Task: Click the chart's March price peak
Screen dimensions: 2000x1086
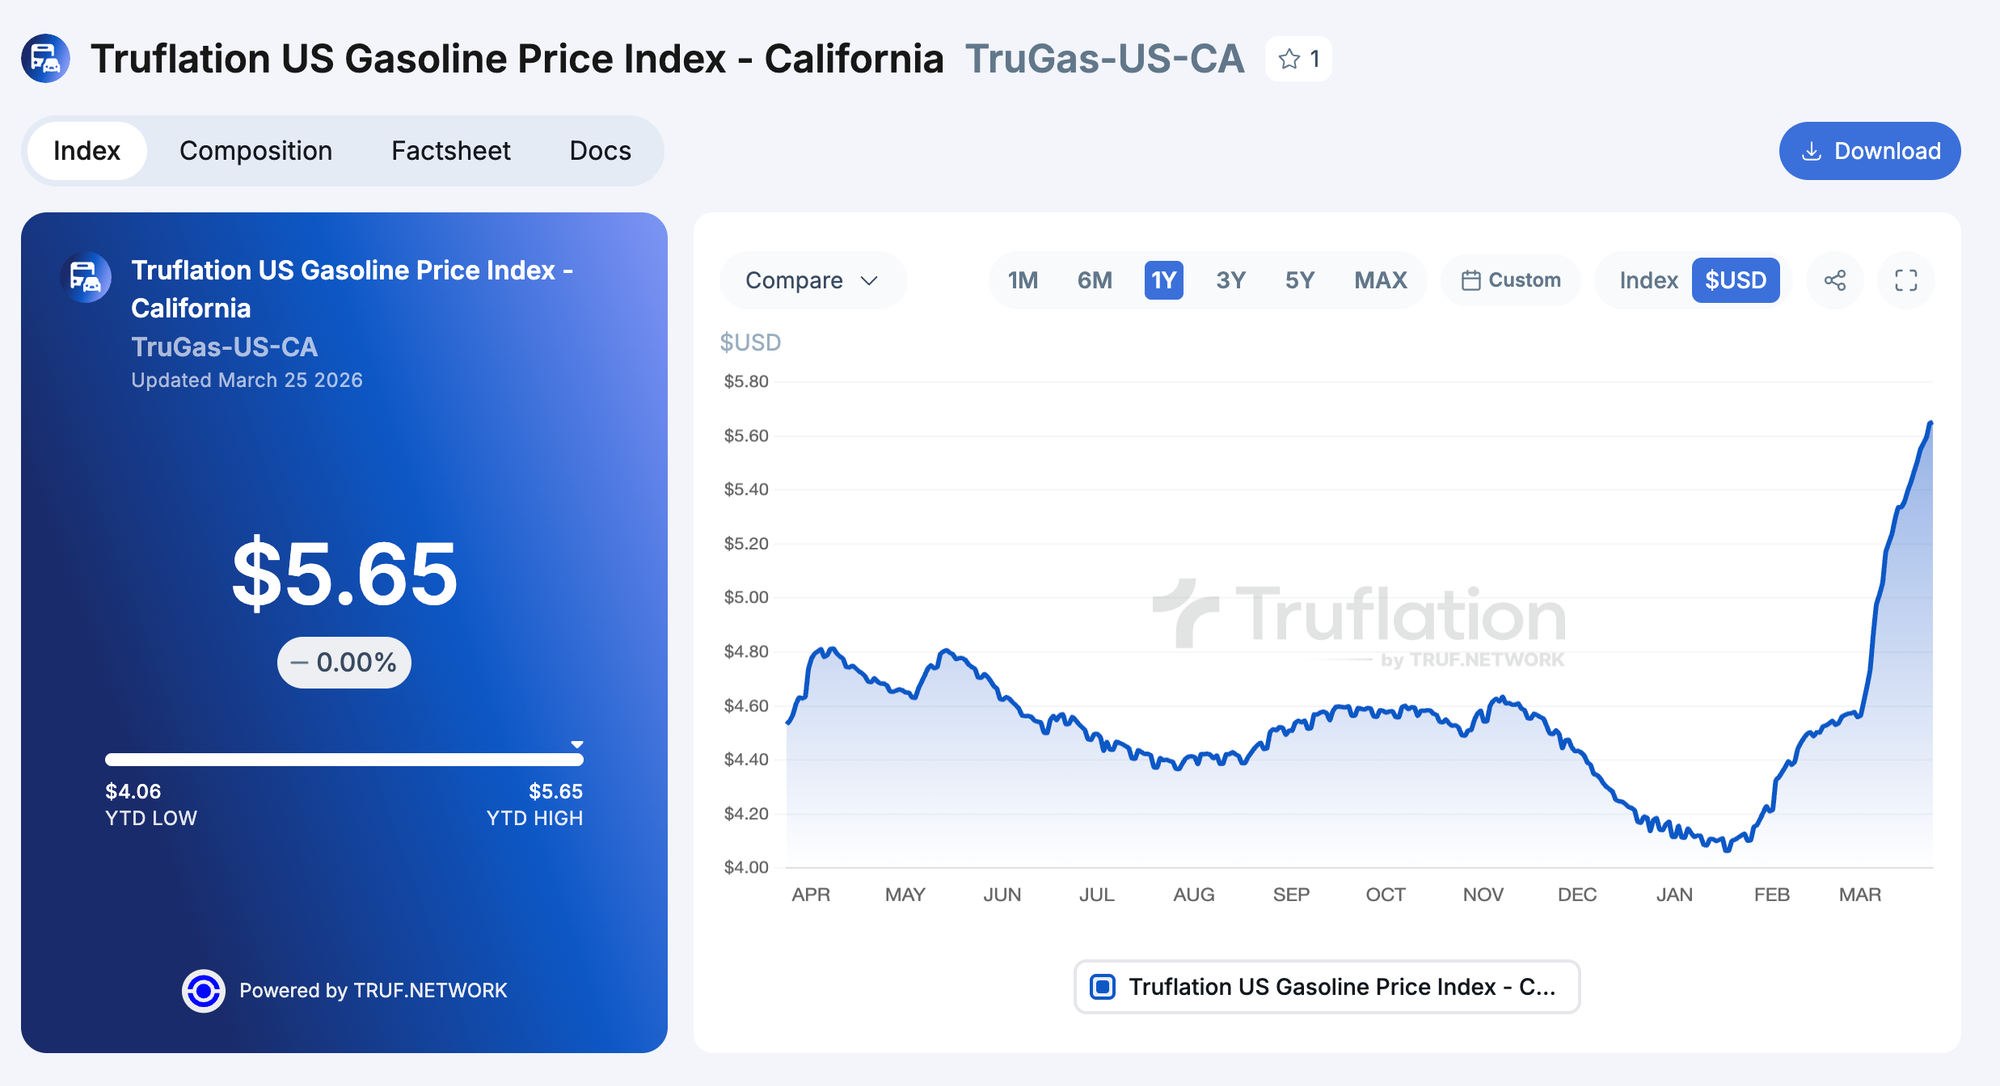Action: (1930, 424)
